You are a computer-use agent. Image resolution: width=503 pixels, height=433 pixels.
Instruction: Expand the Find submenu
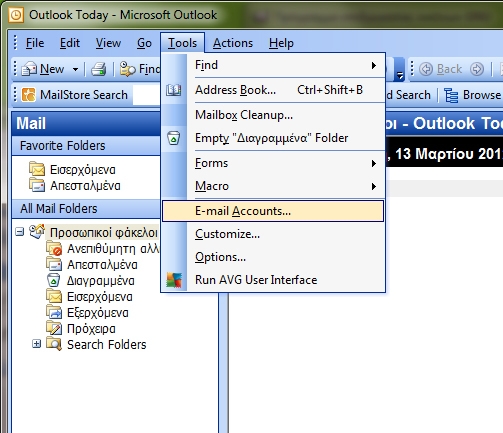[x=374, y=65]
